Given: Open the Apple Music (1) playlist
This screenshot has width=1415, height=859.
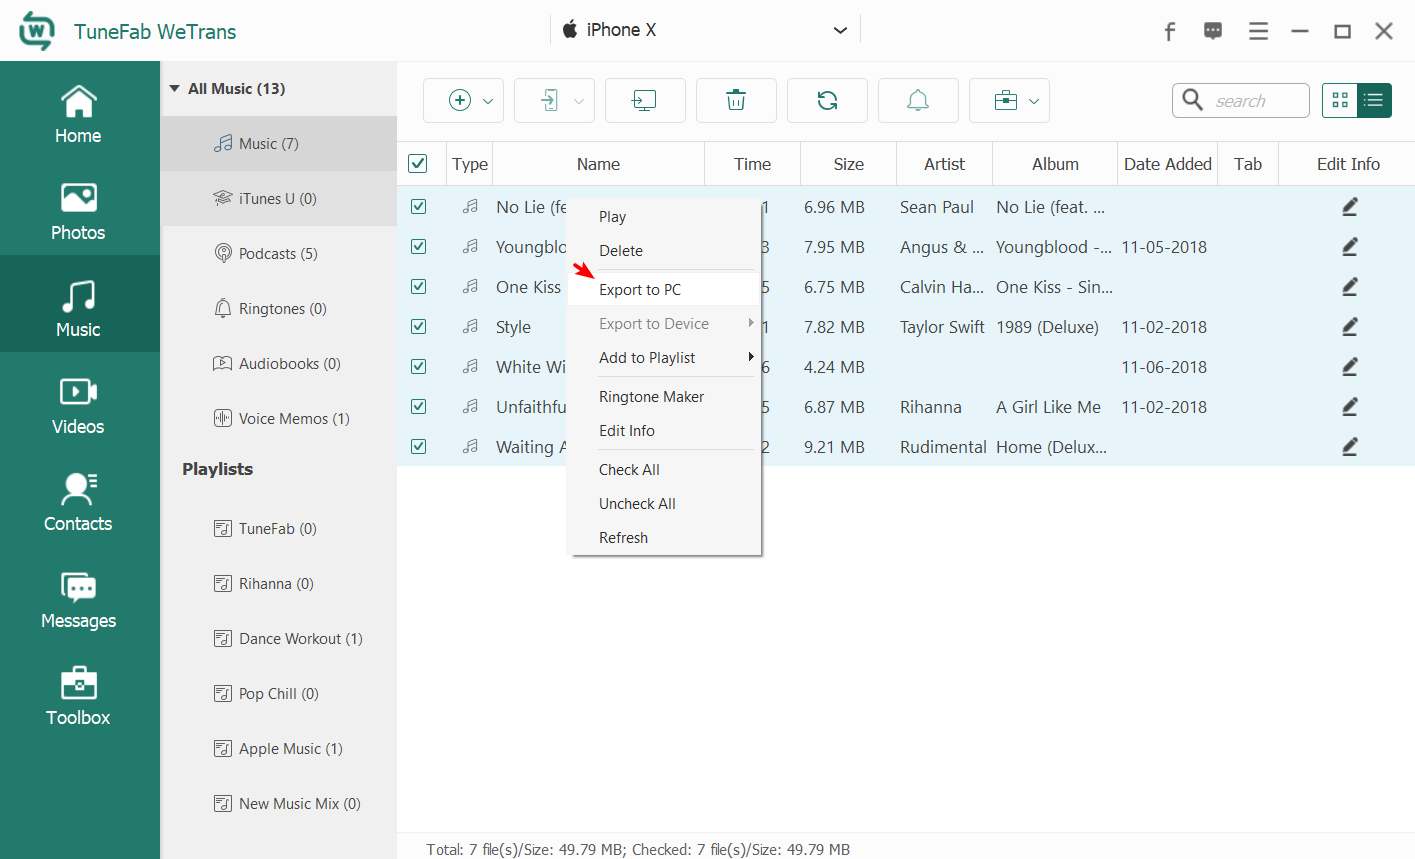Looking at the screenshot, I should tap(279, 749).
